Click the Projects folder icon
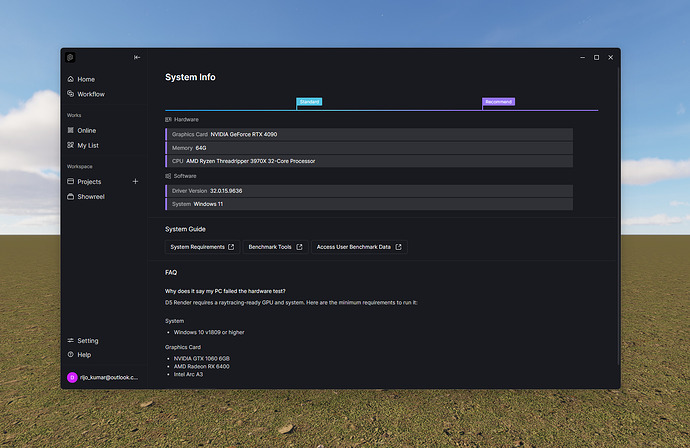The height and width of the screenshot is (448, 690). [x=70, y=181]
